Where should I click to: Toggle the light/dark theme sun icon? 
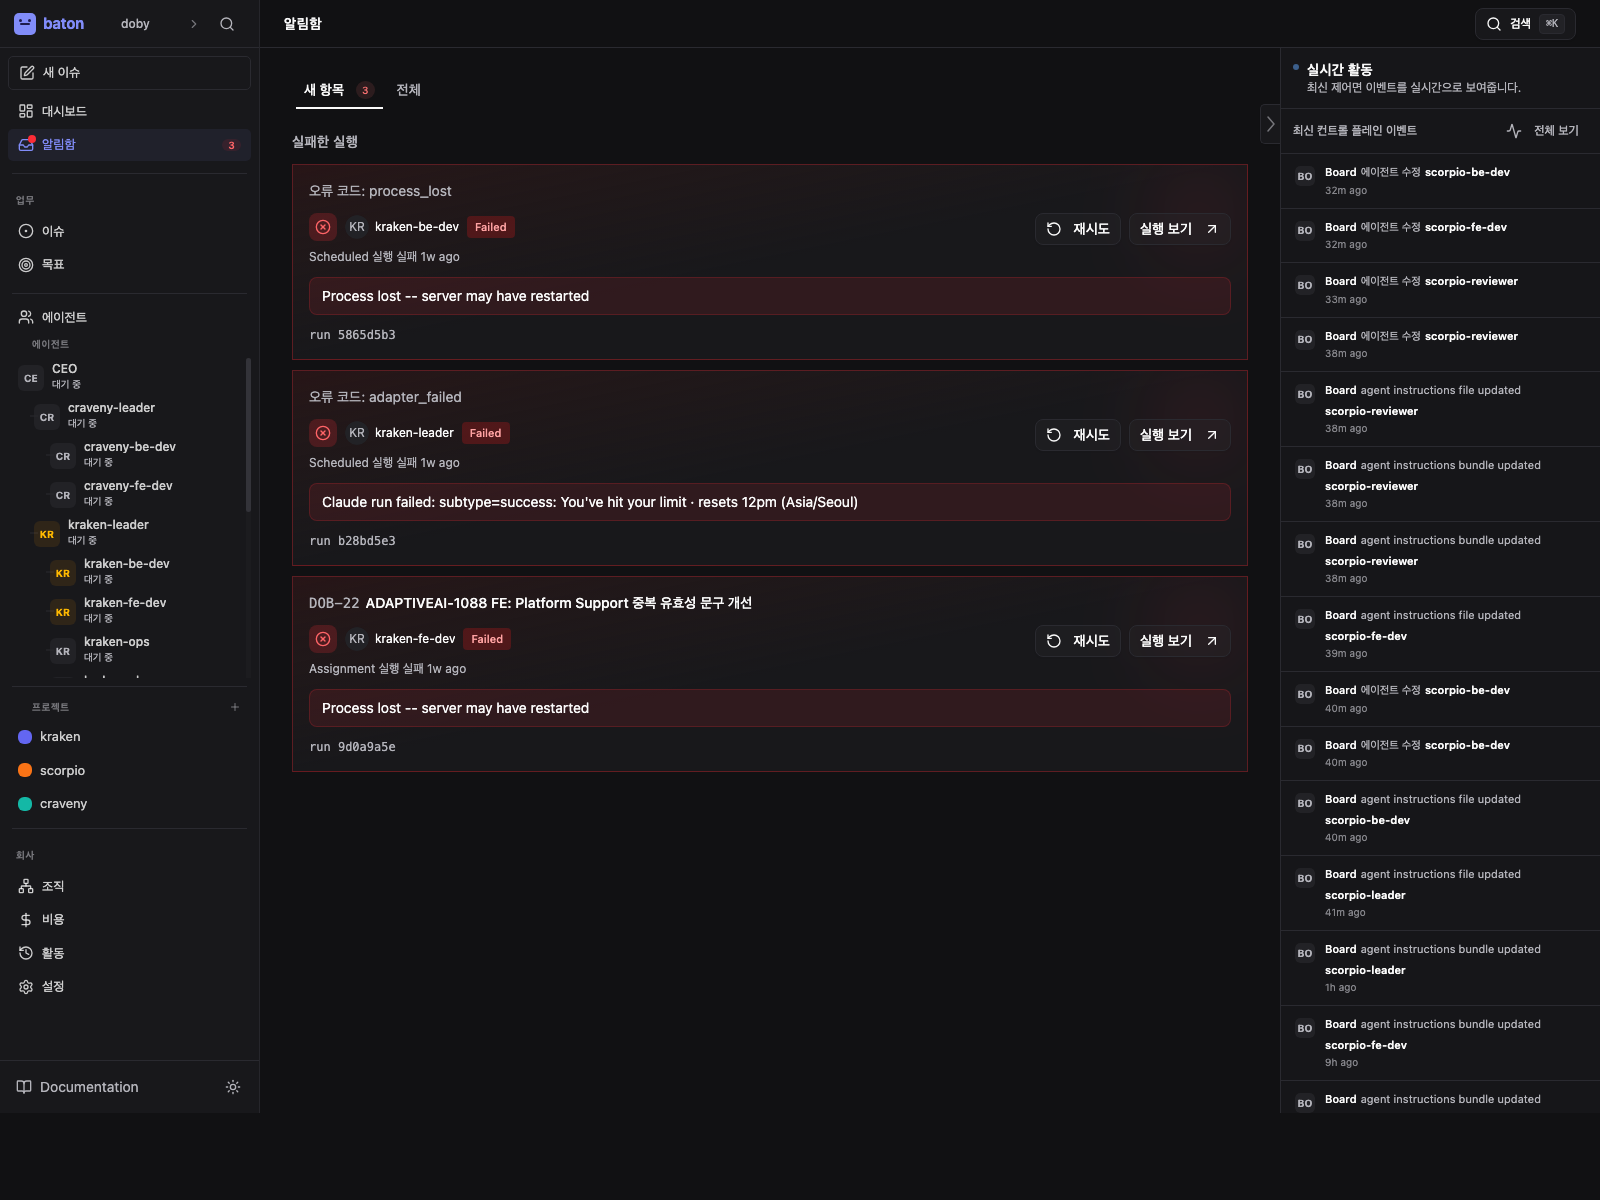point(233,1087)
